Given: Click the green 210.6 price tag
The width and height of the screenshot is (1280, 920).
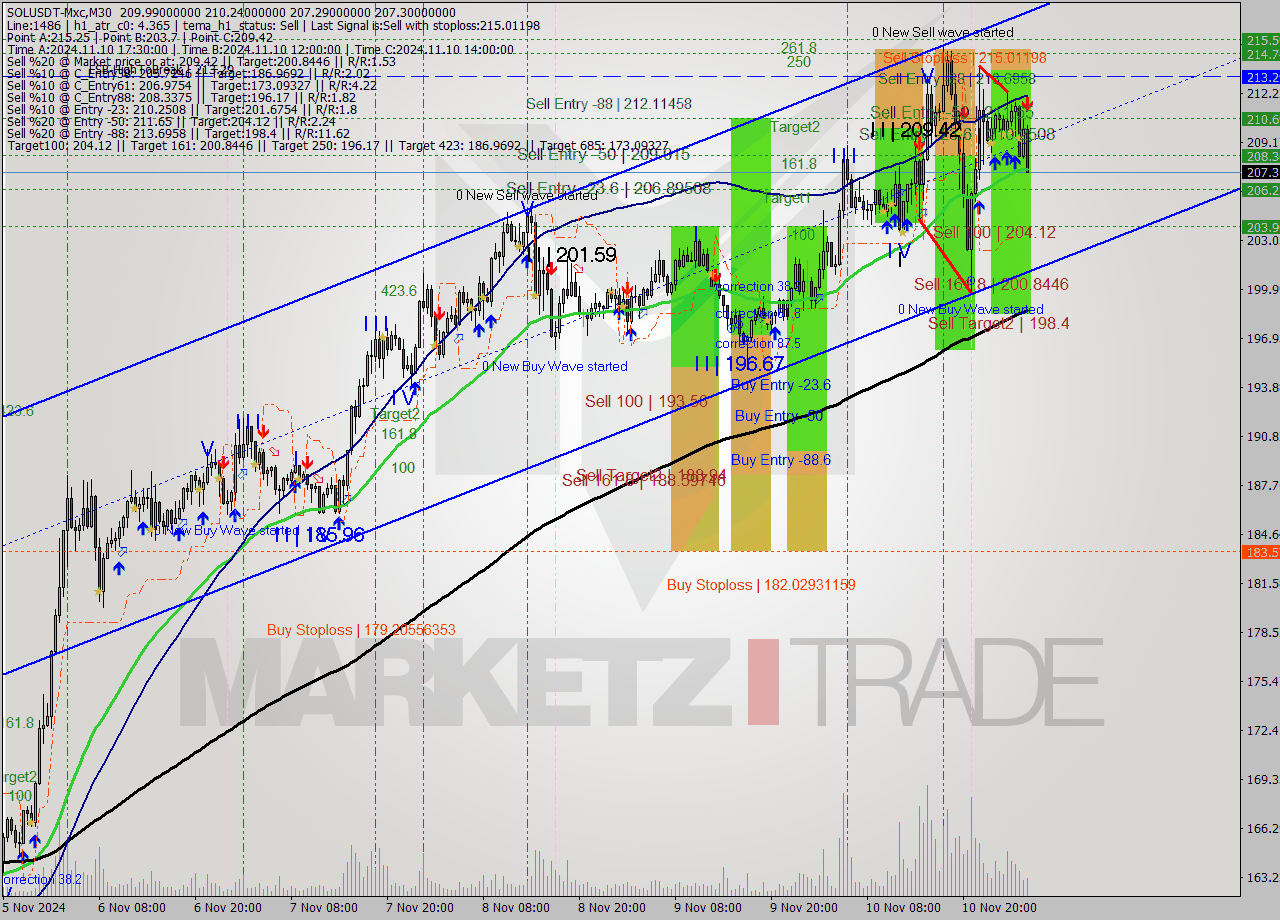Looking at the screenshot, I should click(1260, 118).
